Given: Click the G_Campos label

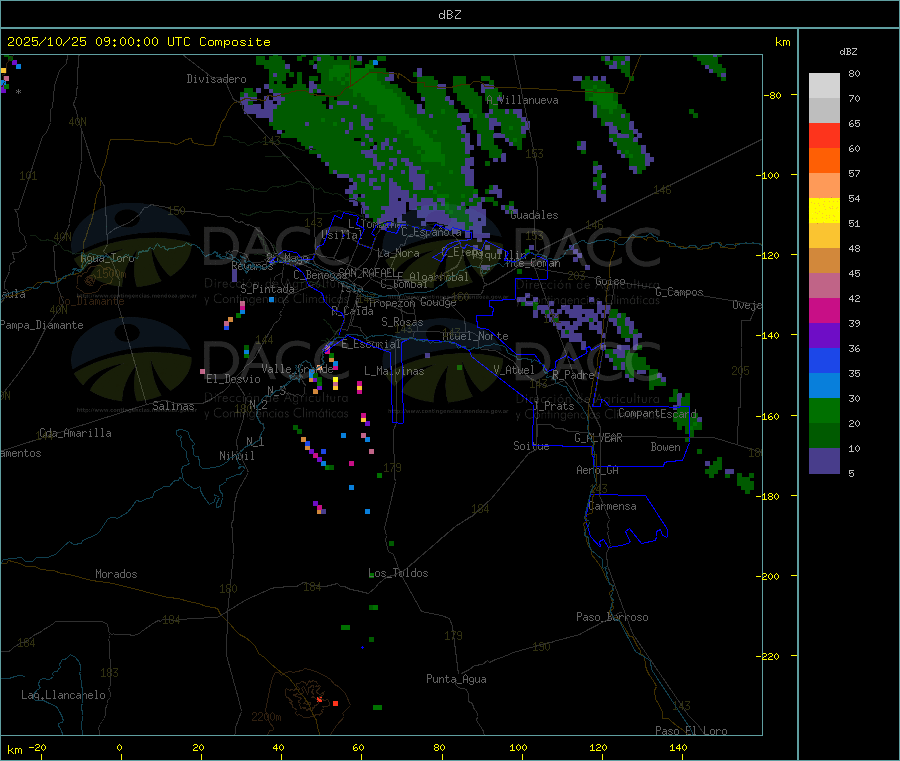Looking at the screenshot, I should point(679,292).
